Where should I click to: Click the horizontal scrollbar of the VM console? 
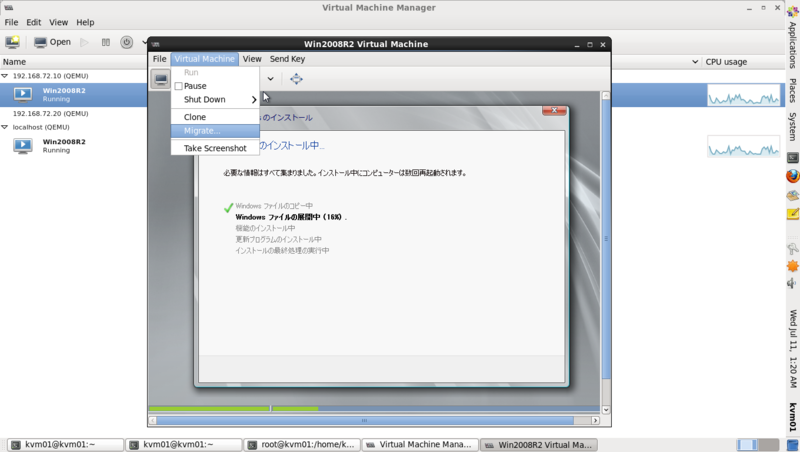(x=365, y=420)
